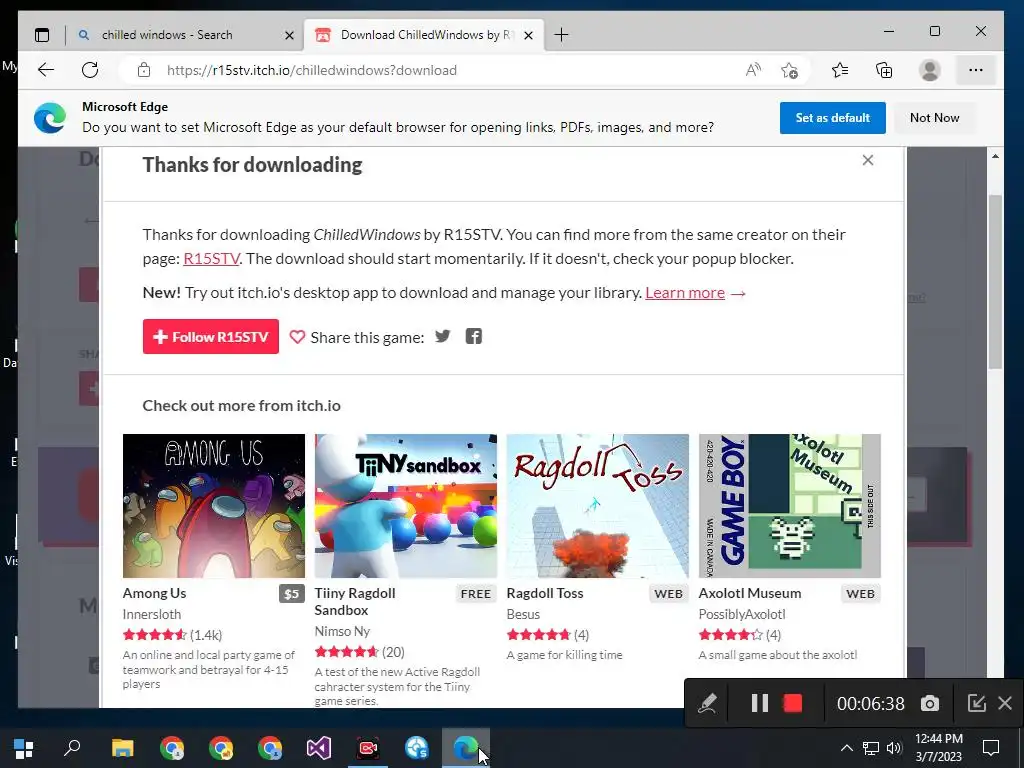This screenshot has height=768, width=1024.
Task: Open Learn more about itch.io app
Action: (685, 293)
